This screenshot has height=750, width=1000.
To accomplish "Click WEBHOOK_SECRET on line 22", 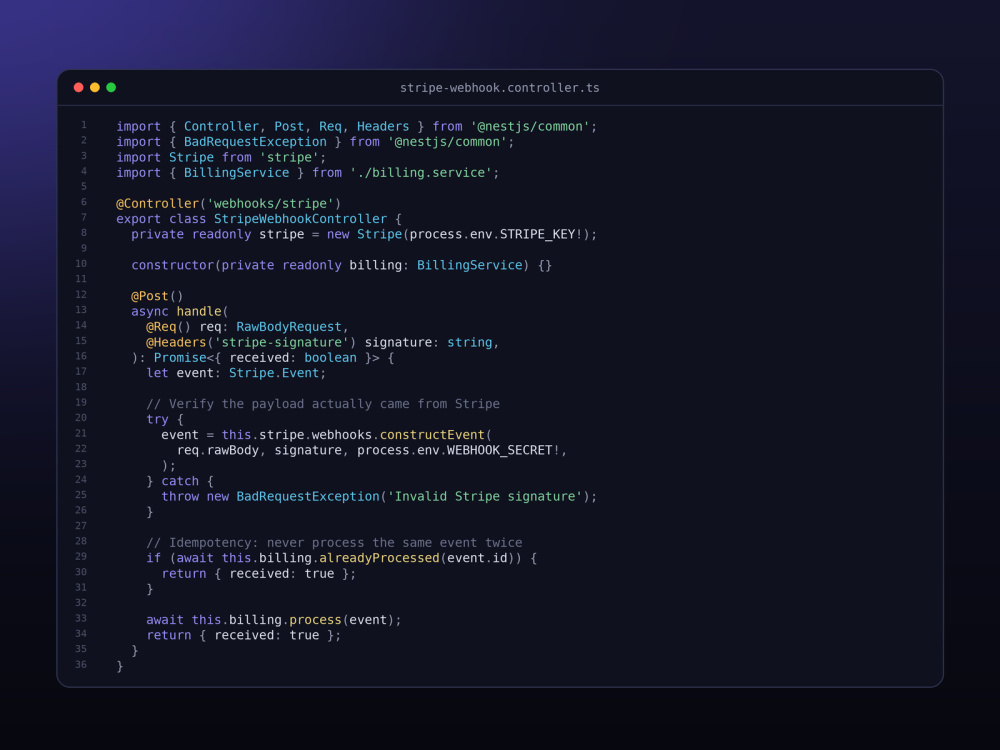I will (x=499, y=450).
